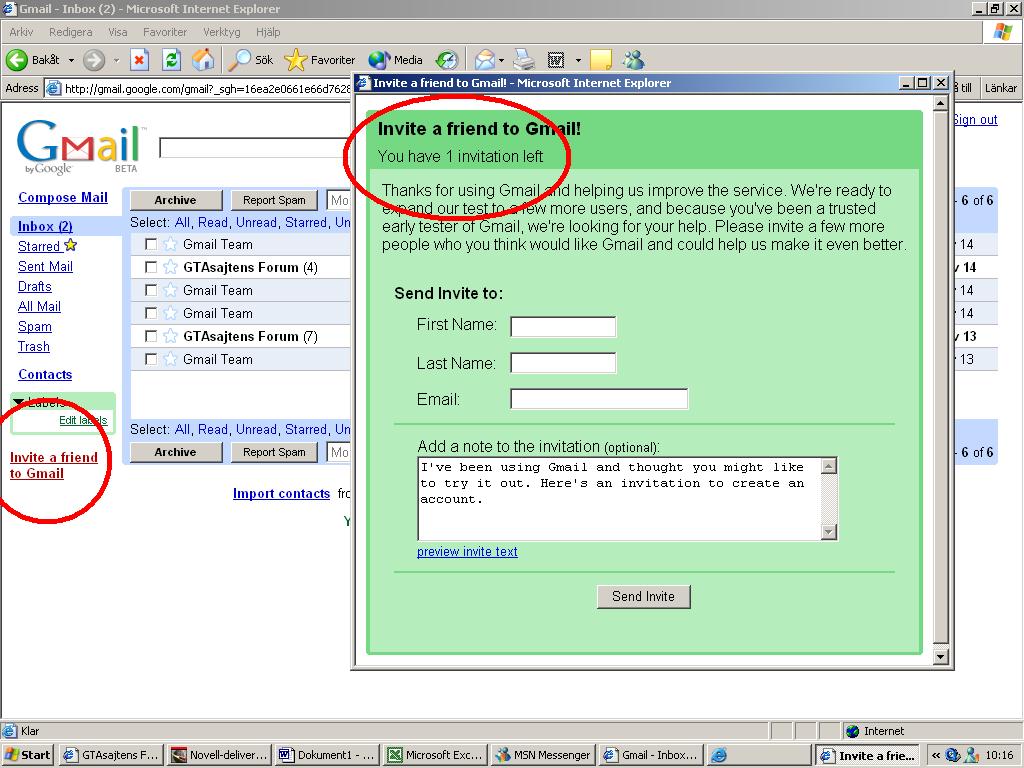
Task: Click the Print icon in toolbar
Action: [x=524, y=60]
